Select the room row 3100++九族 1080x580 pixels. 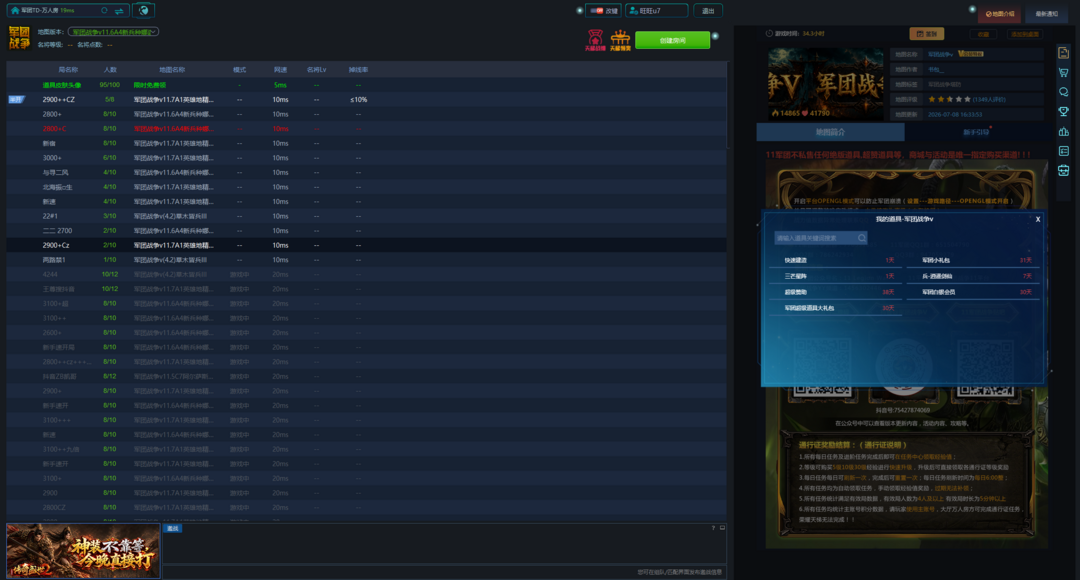366,449
